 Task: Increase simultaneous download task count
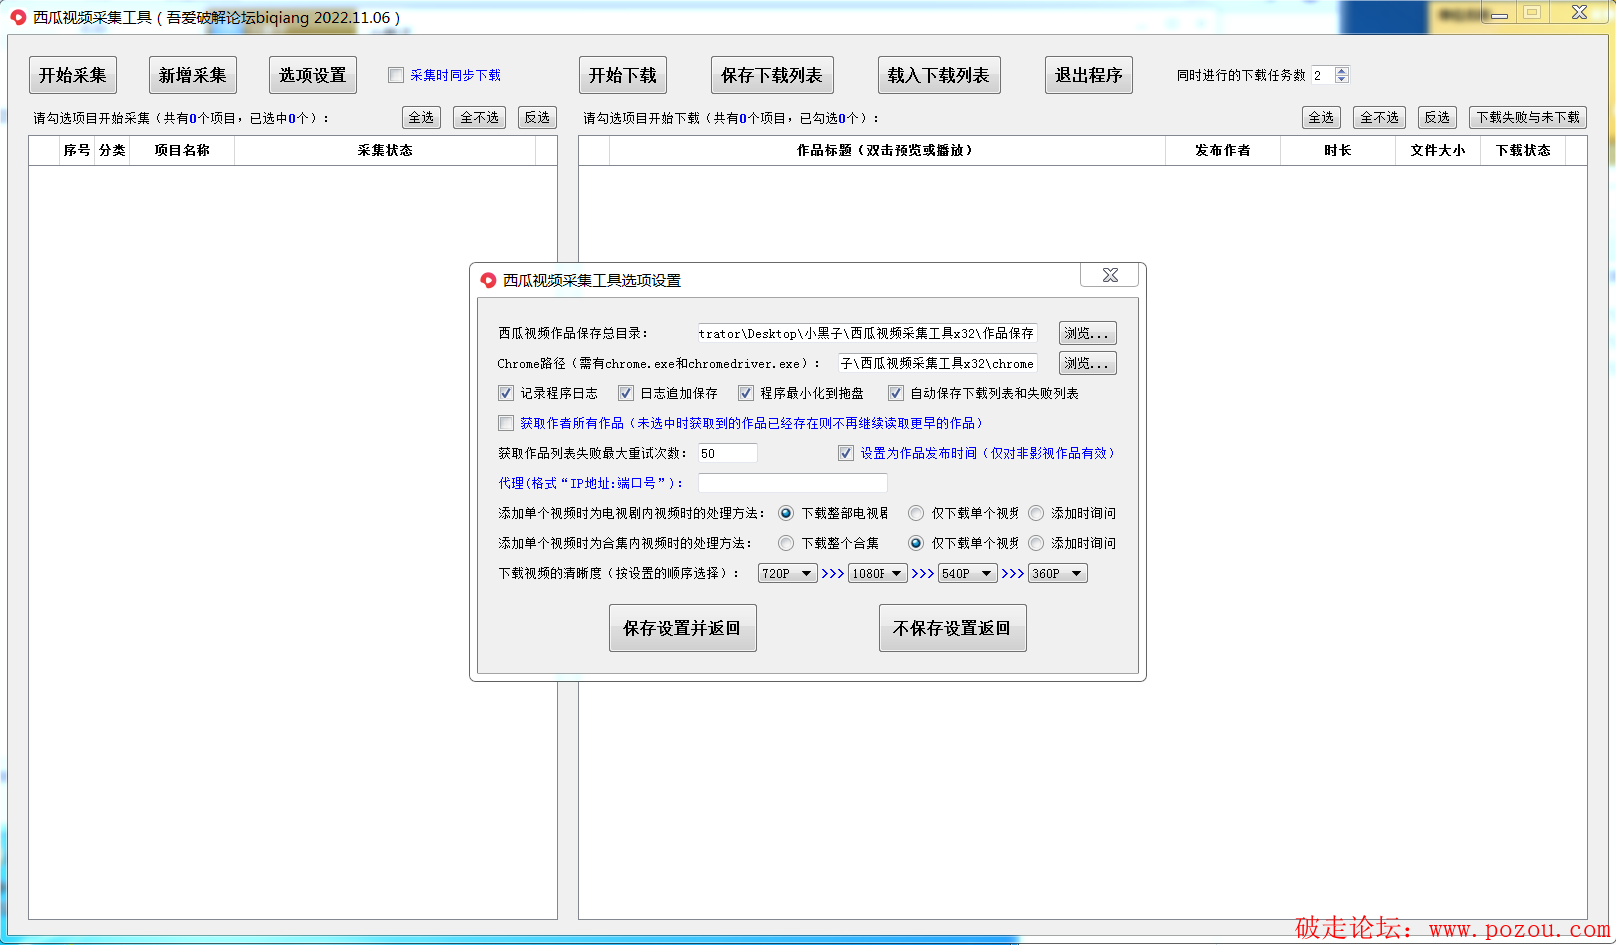(1342, 70)
